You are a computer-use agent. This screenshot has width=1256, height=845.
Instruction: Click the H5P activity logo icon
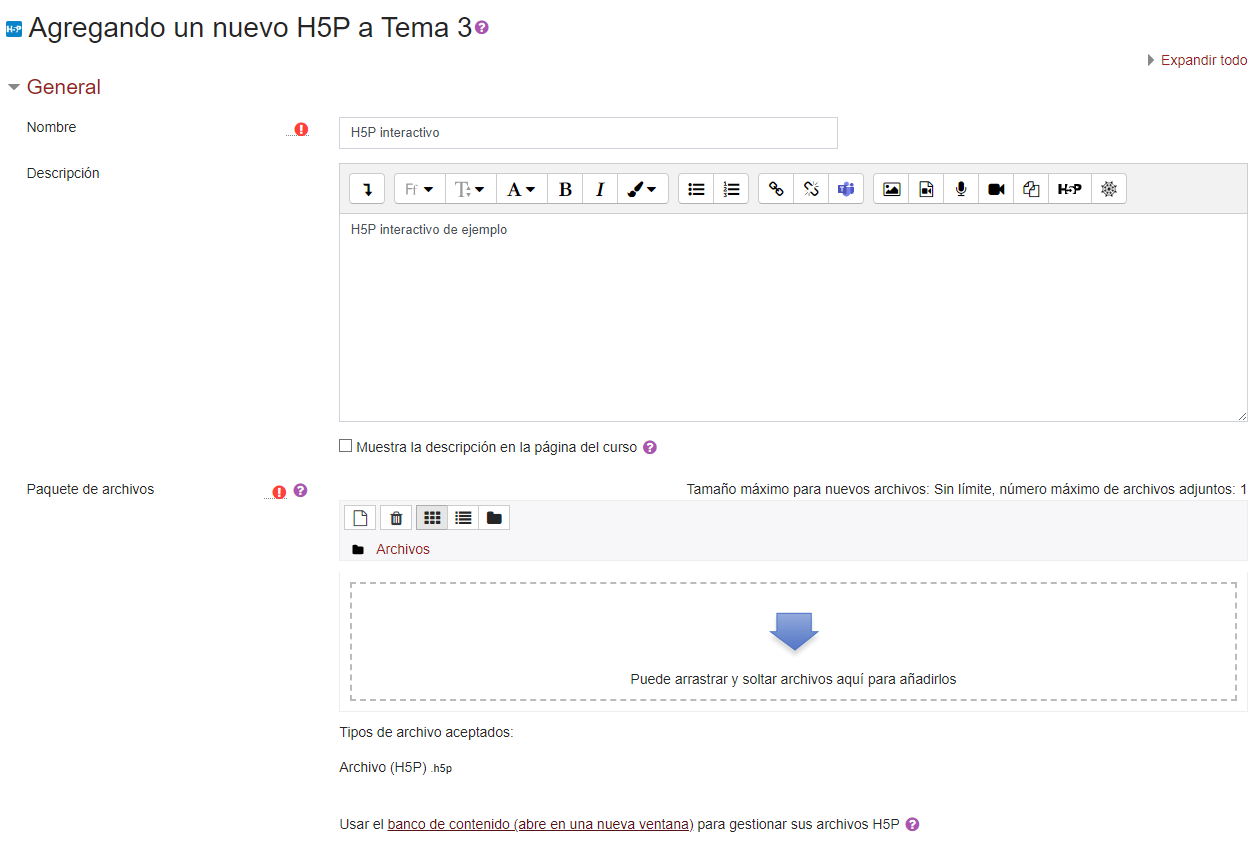(14, 29)
